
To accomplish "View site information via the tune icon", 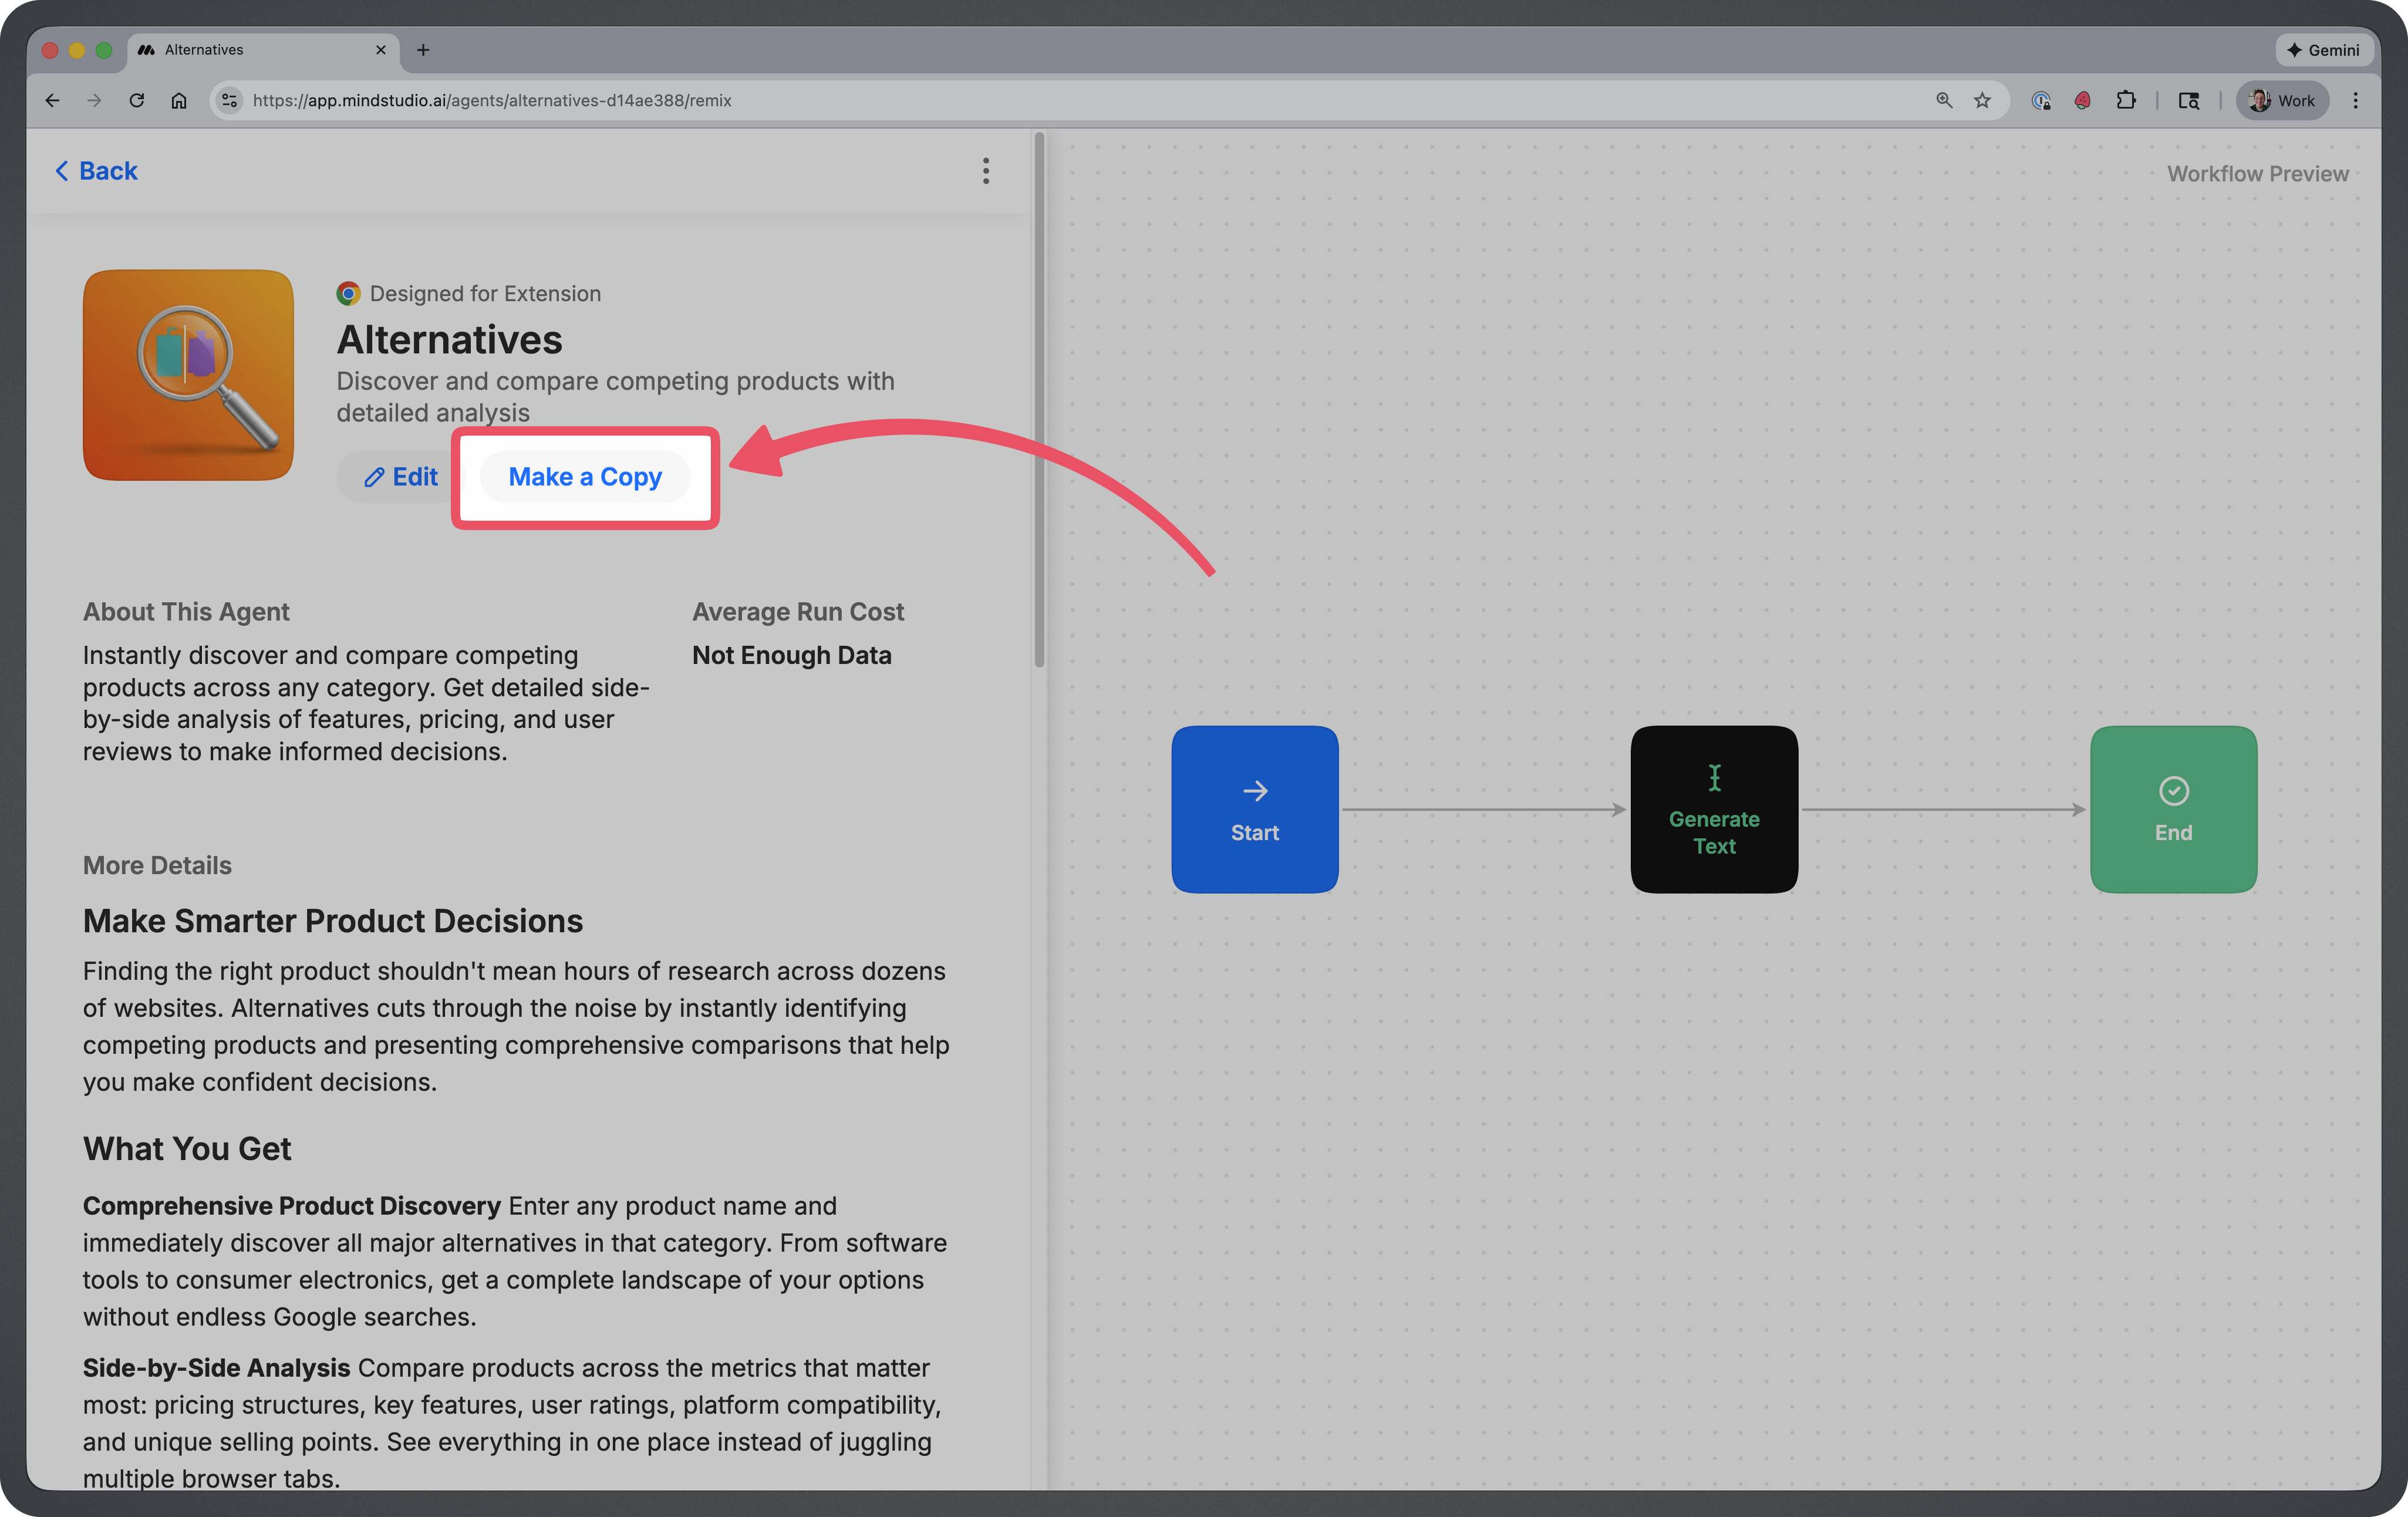I will [x=229, y=100].
